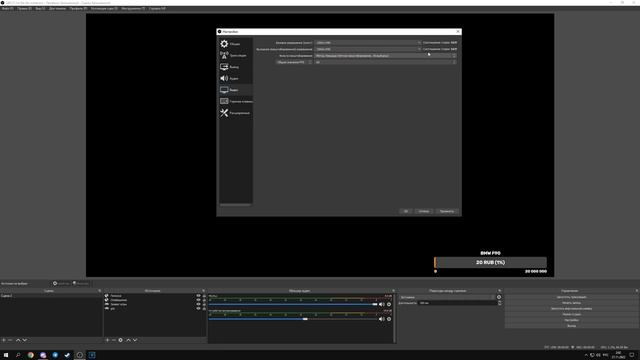Viewport: 640px width, 360px height.
Task: Open the FPS type dropdown (Common FPS Values)
Action: pos(294,62)
